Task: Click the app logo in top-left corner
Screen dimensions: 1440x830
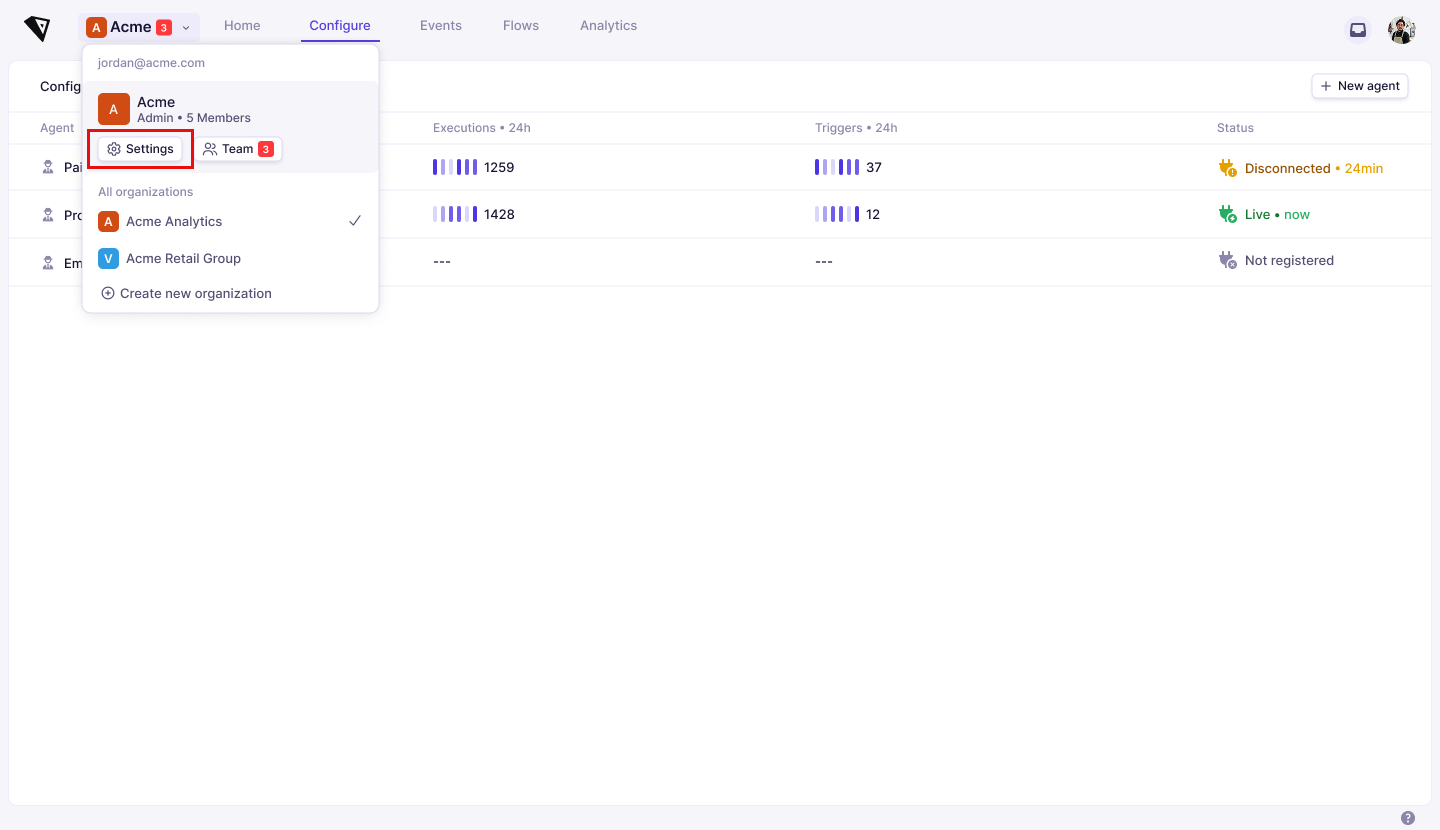Action: pos(37,28)
